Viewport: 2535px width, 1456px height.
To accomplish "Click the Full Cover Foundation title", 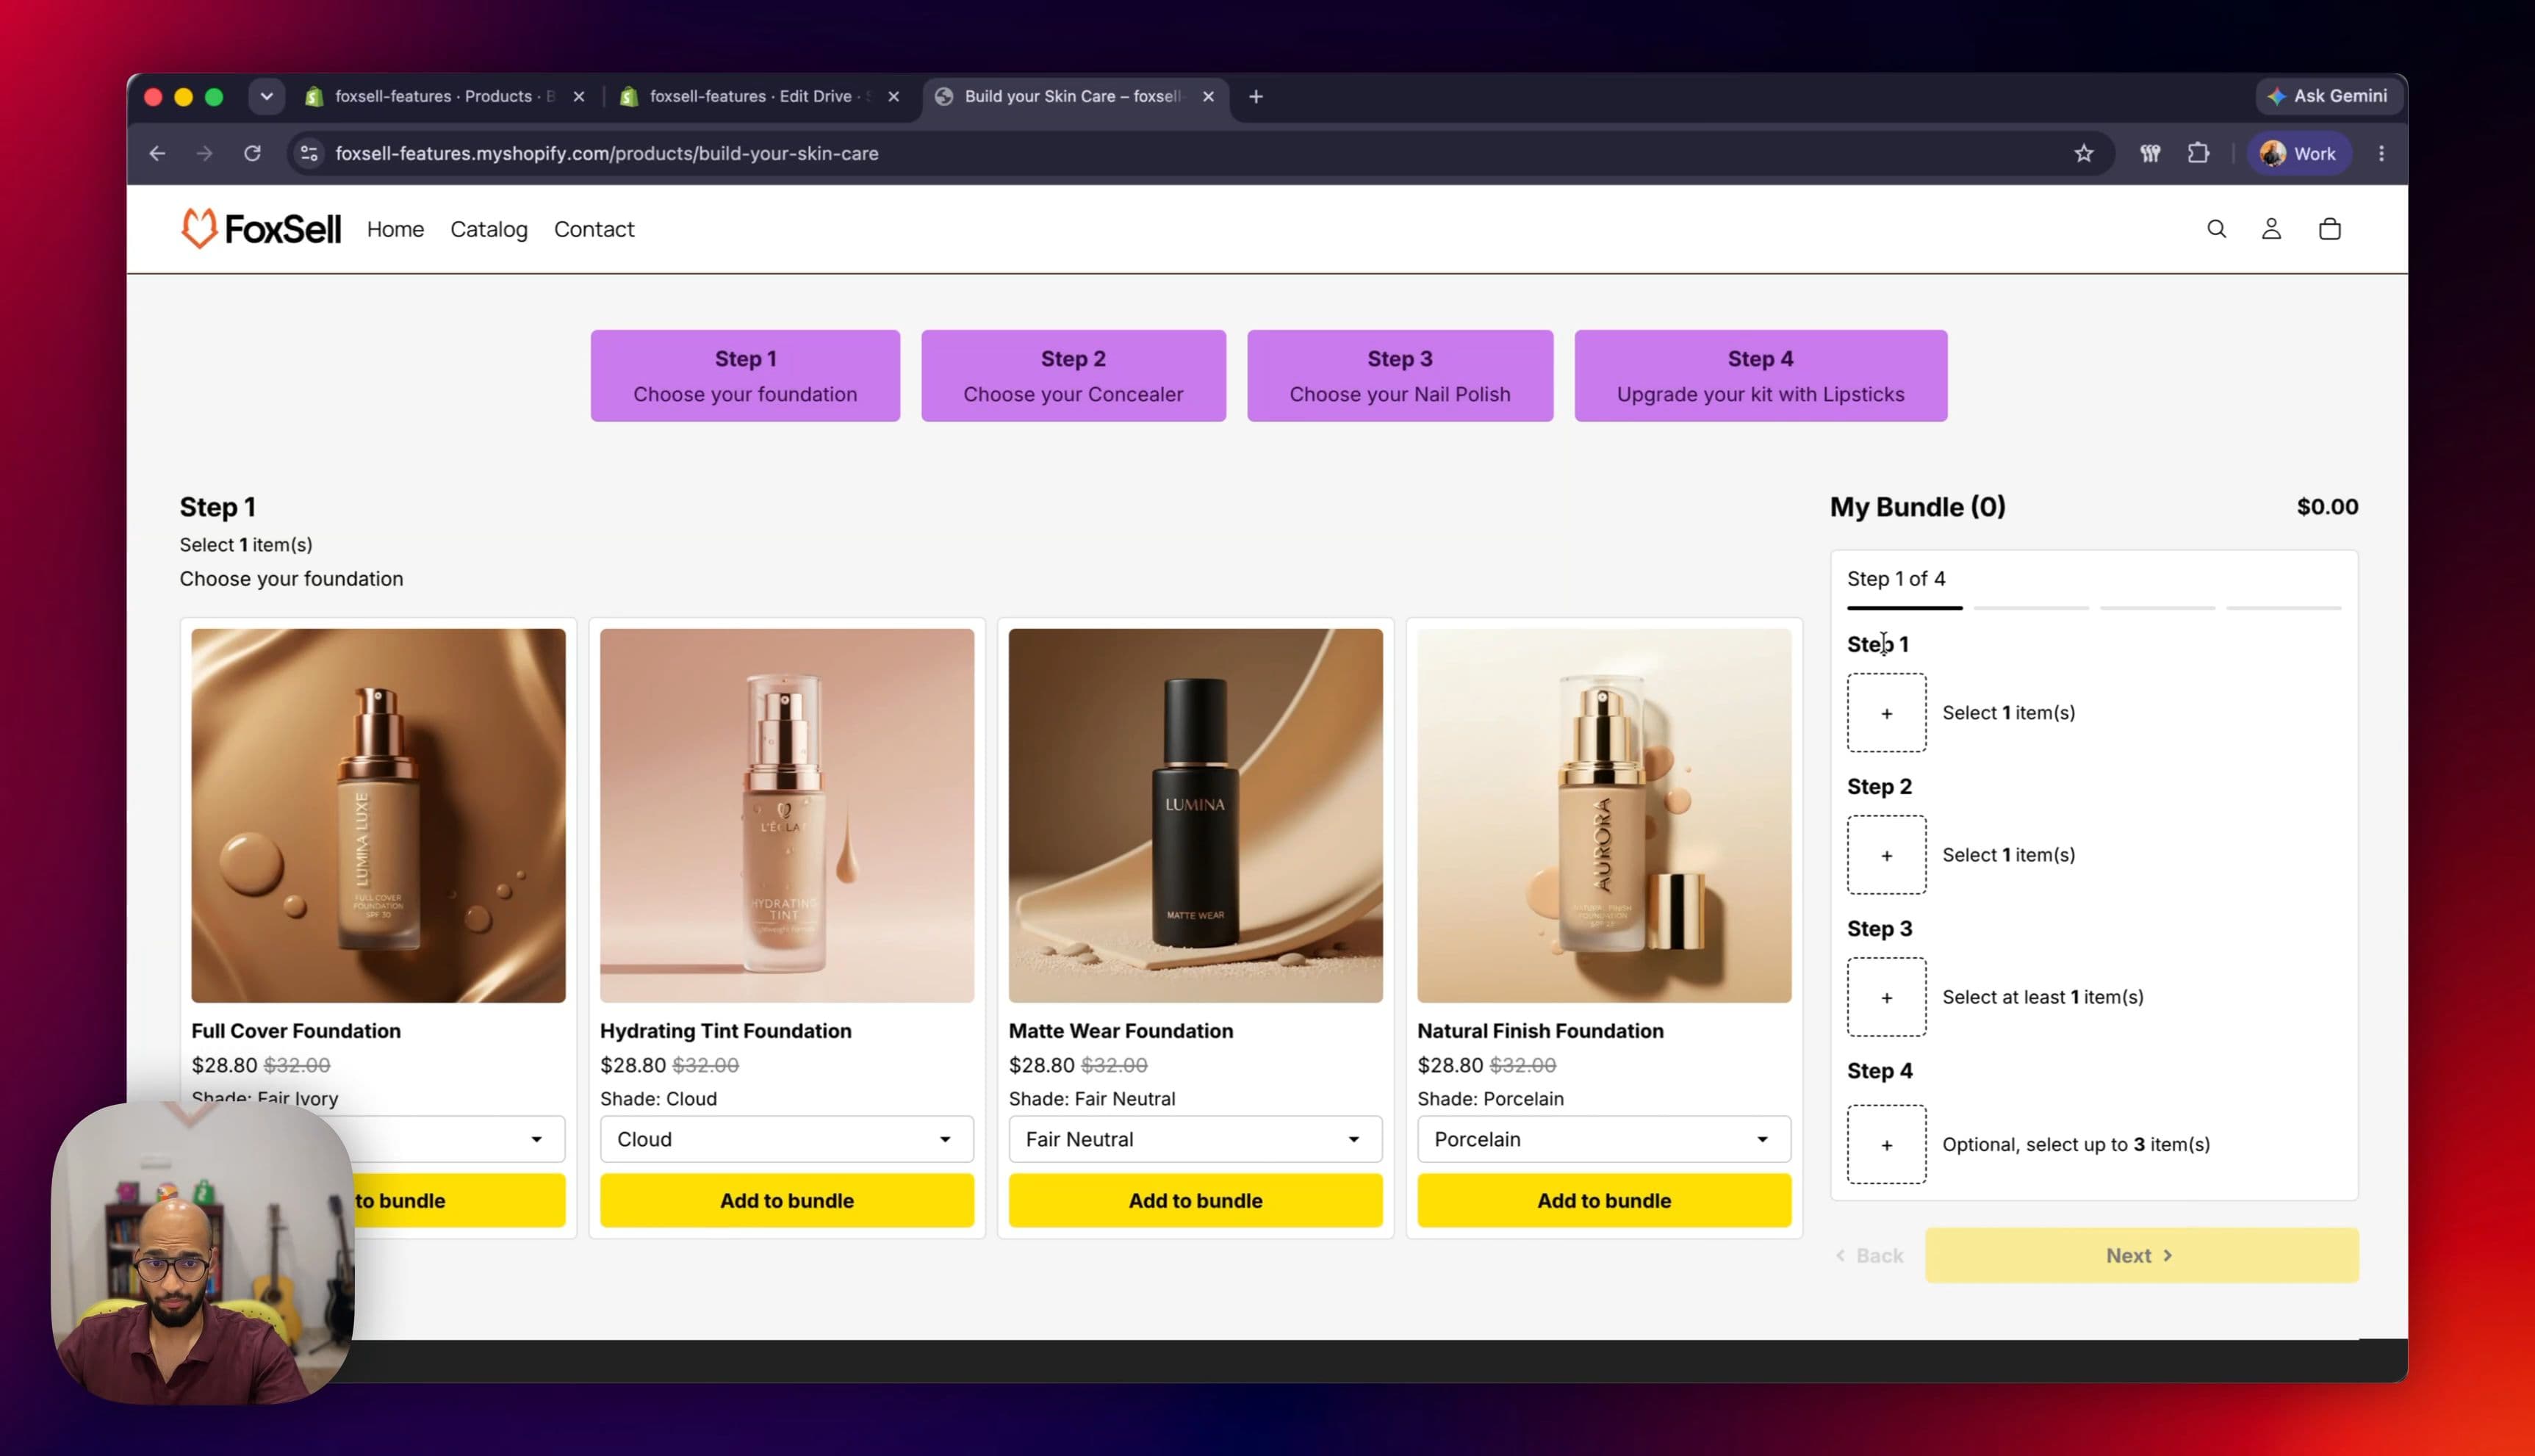I will click(x=296, y=1031).
